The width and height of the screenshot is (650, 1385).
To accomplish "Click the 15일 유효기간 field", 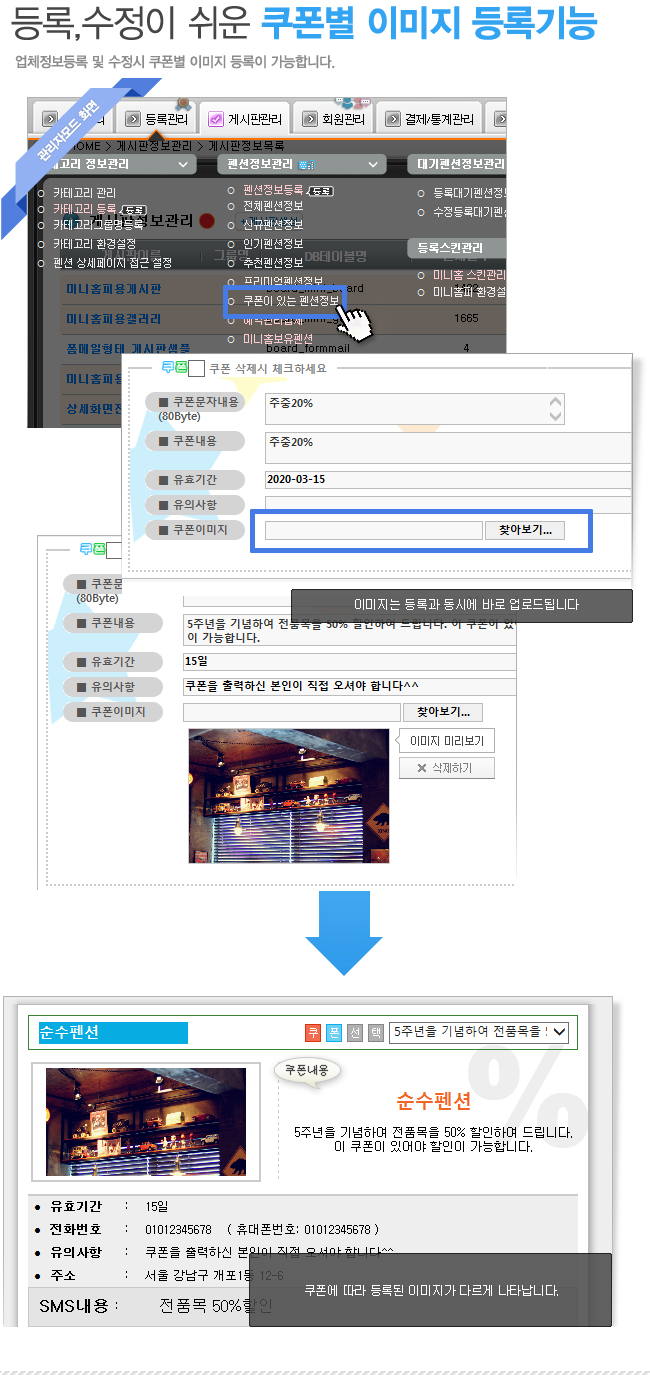I will pyautogui.click(x=349, y=661).
